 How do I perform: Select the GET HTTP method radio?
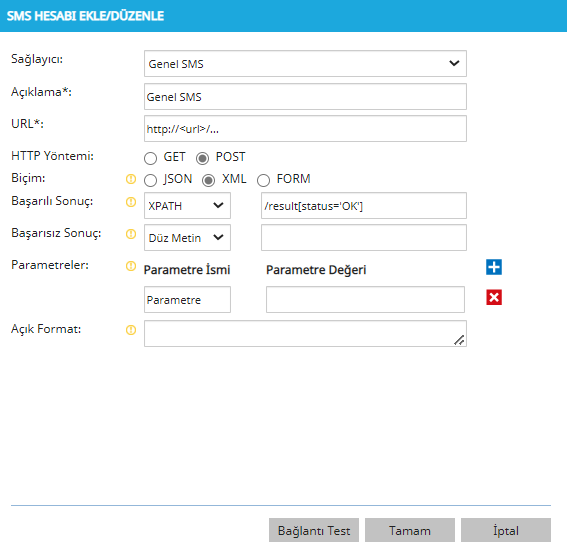150,158
